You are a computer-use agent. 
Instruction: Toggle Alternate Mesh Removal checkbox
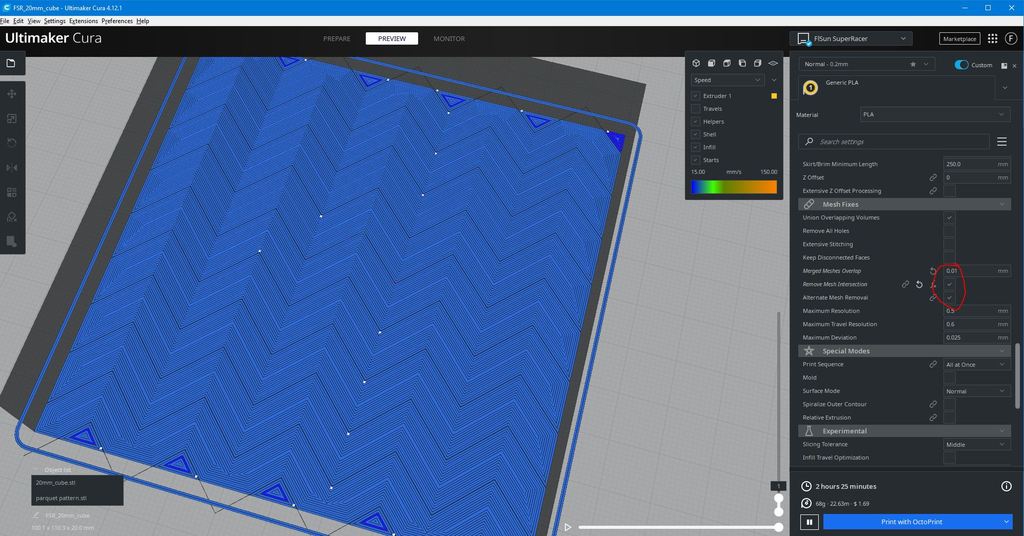point(950,298)
